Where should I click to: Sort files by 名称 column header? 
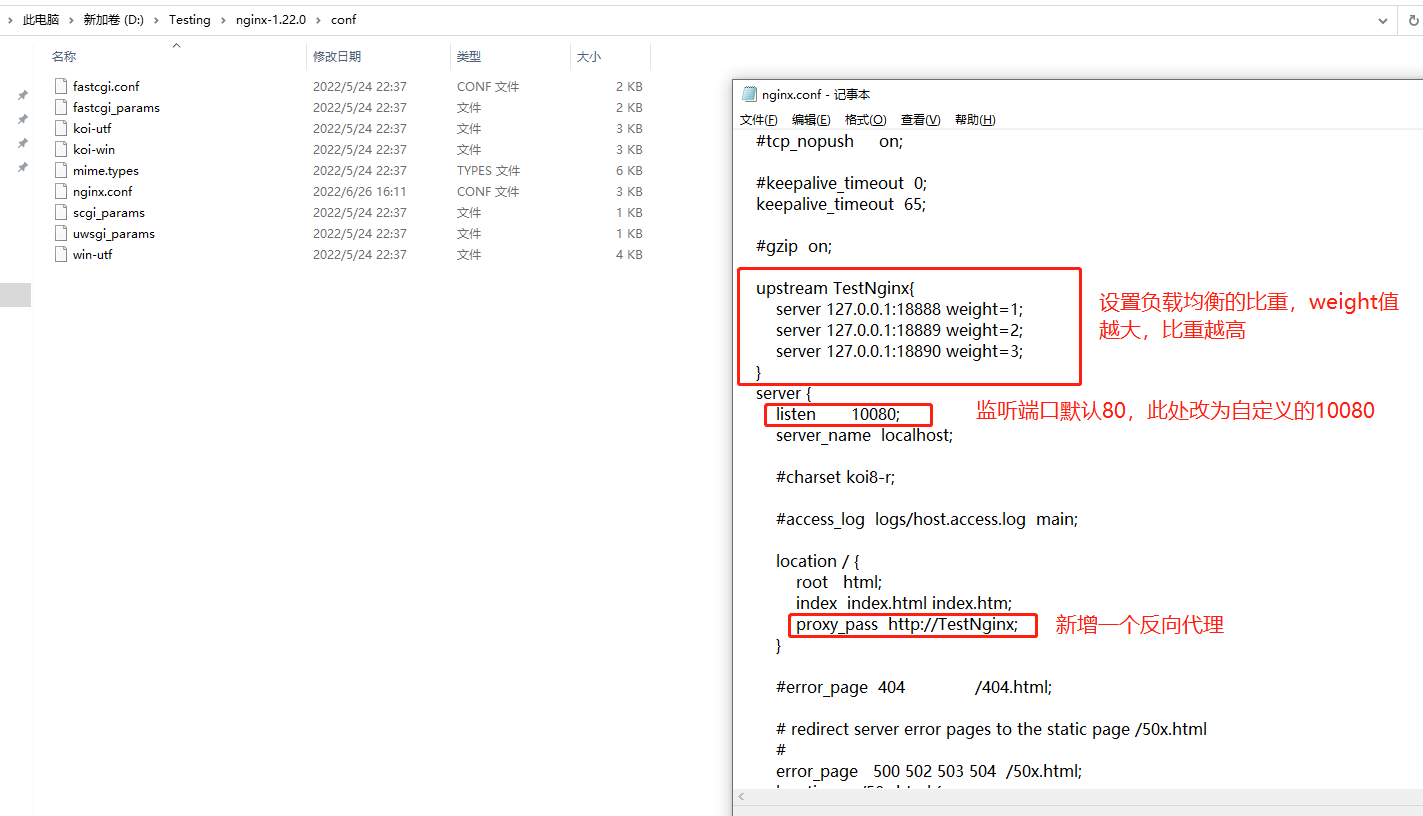click(x=64, y=57)
